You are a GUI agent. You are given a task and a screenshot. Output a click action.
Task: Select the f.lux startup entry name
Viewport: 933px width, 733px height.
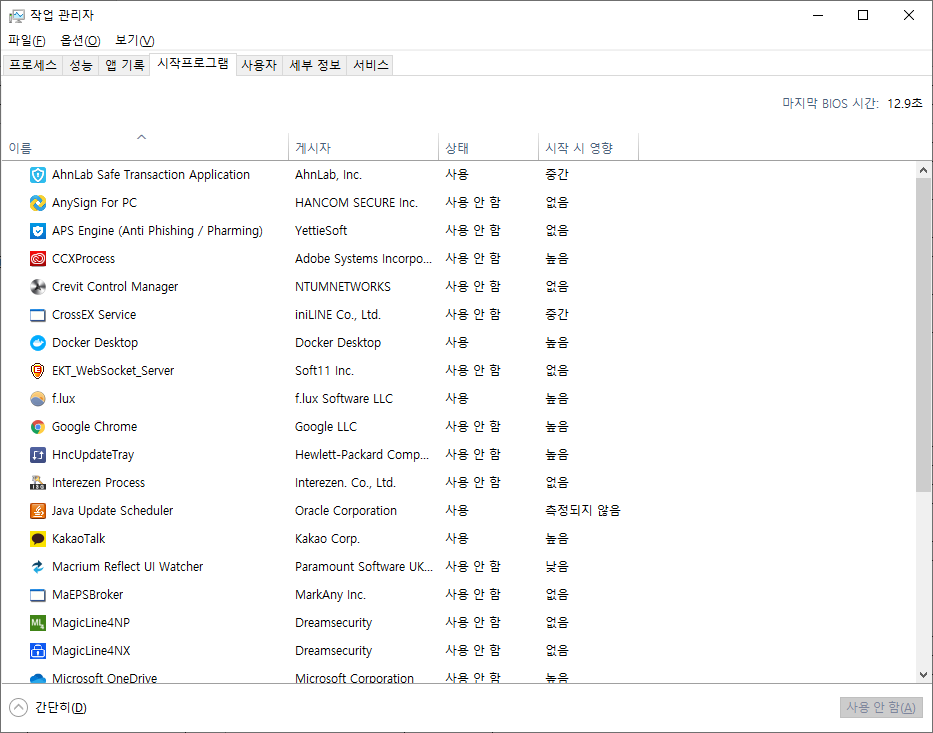click(x=64, y=399)
